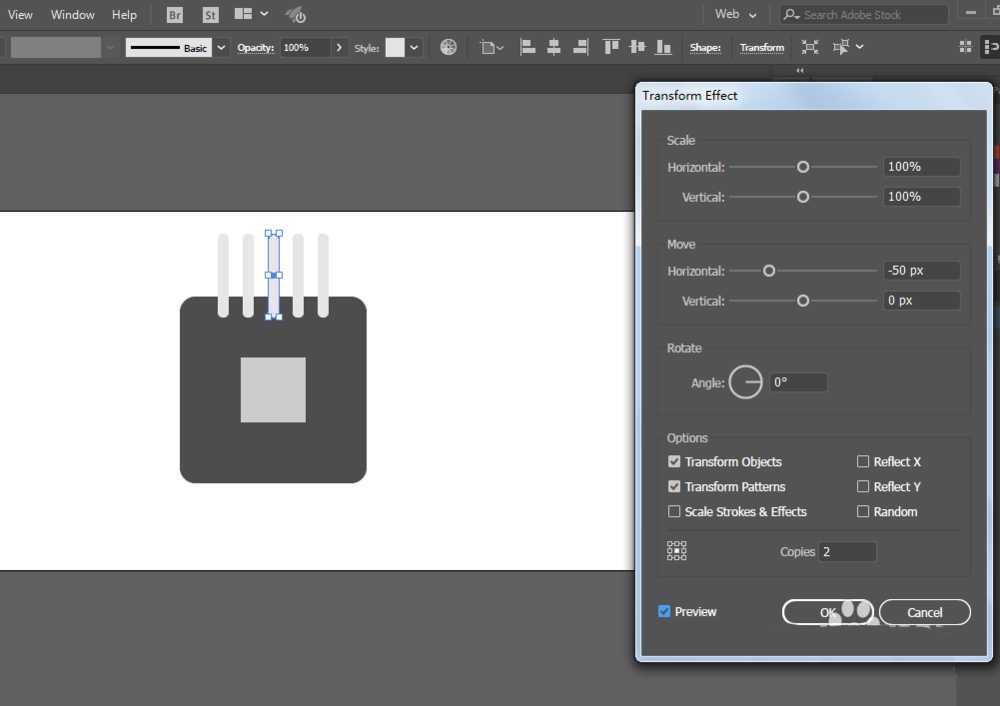This screenshot has height=706, width=1000.
Task: Open the Window menu
Action: [x=72, y=15]
